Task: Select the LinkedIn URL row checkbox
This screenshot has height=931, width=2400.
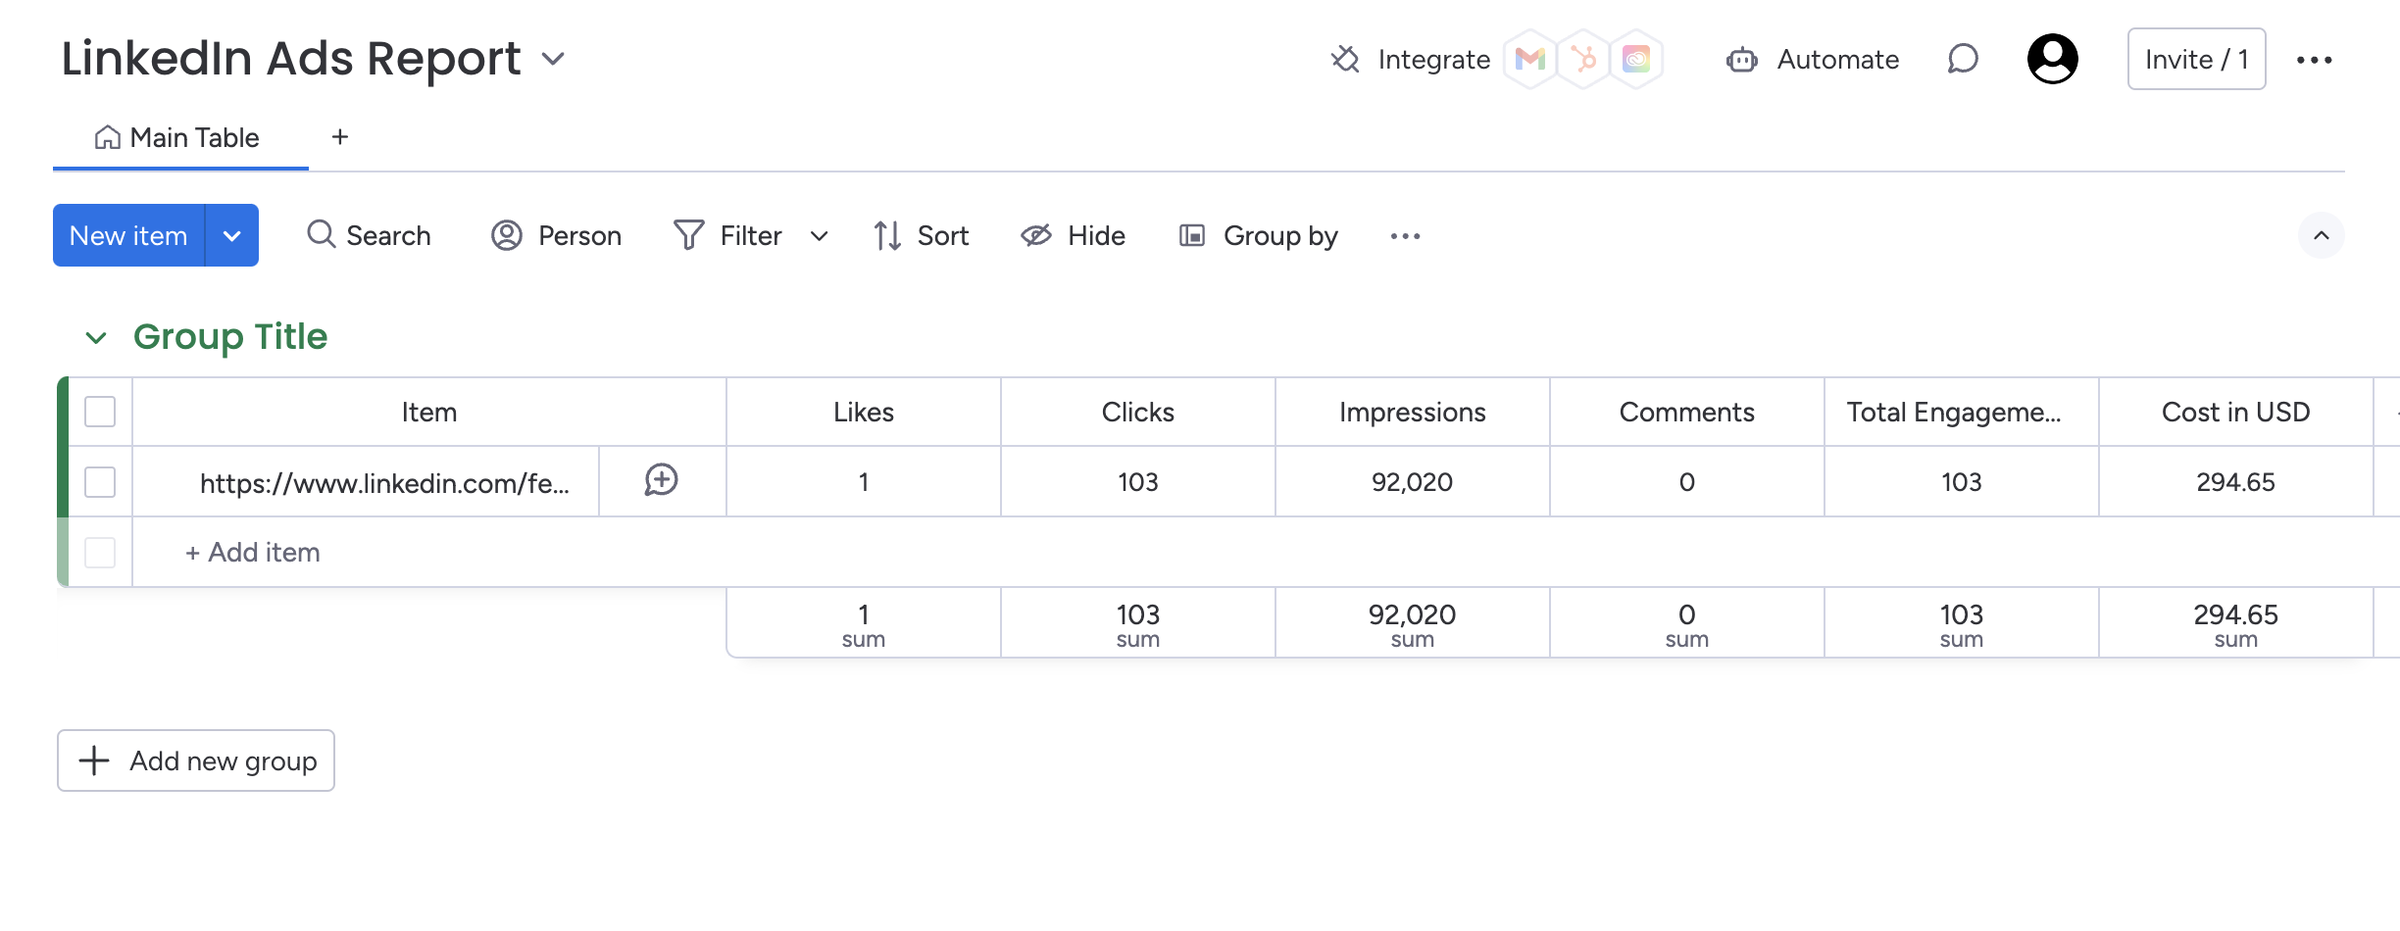Action: (x=100, y=482)
